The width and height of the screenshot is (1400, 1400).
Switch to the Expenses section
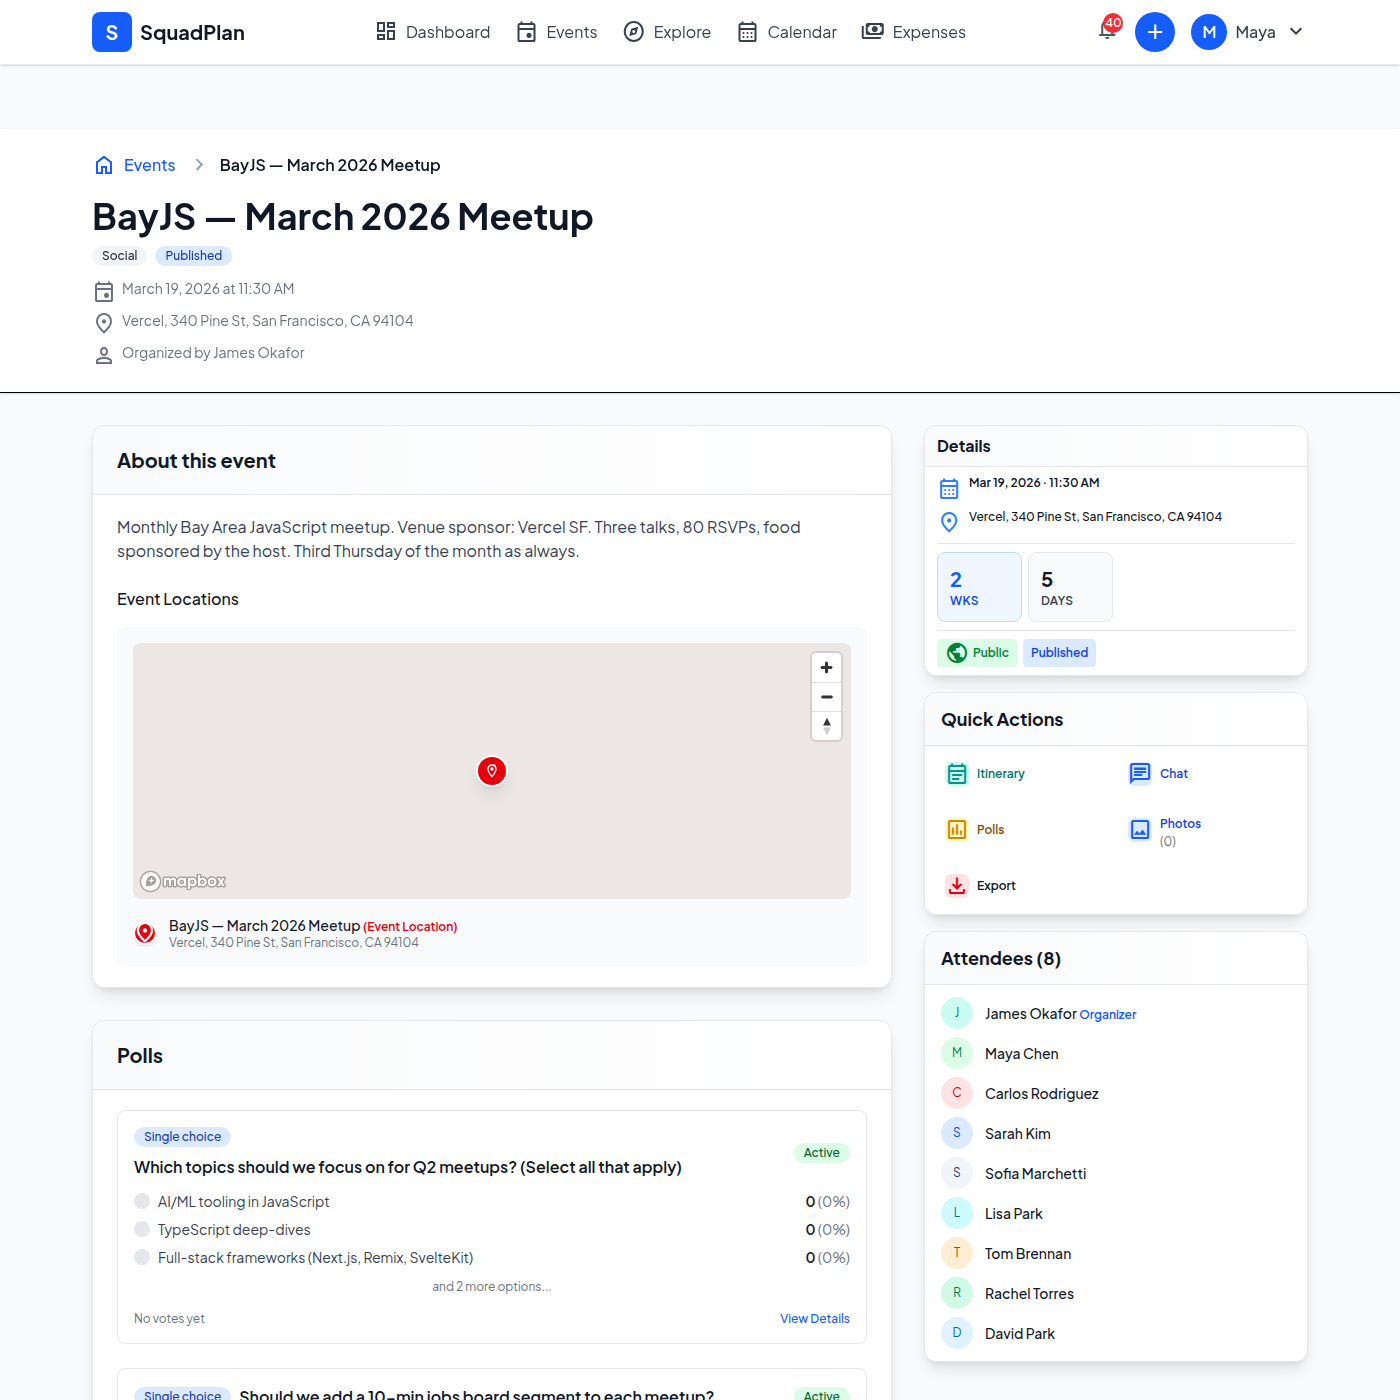(913, 31)
